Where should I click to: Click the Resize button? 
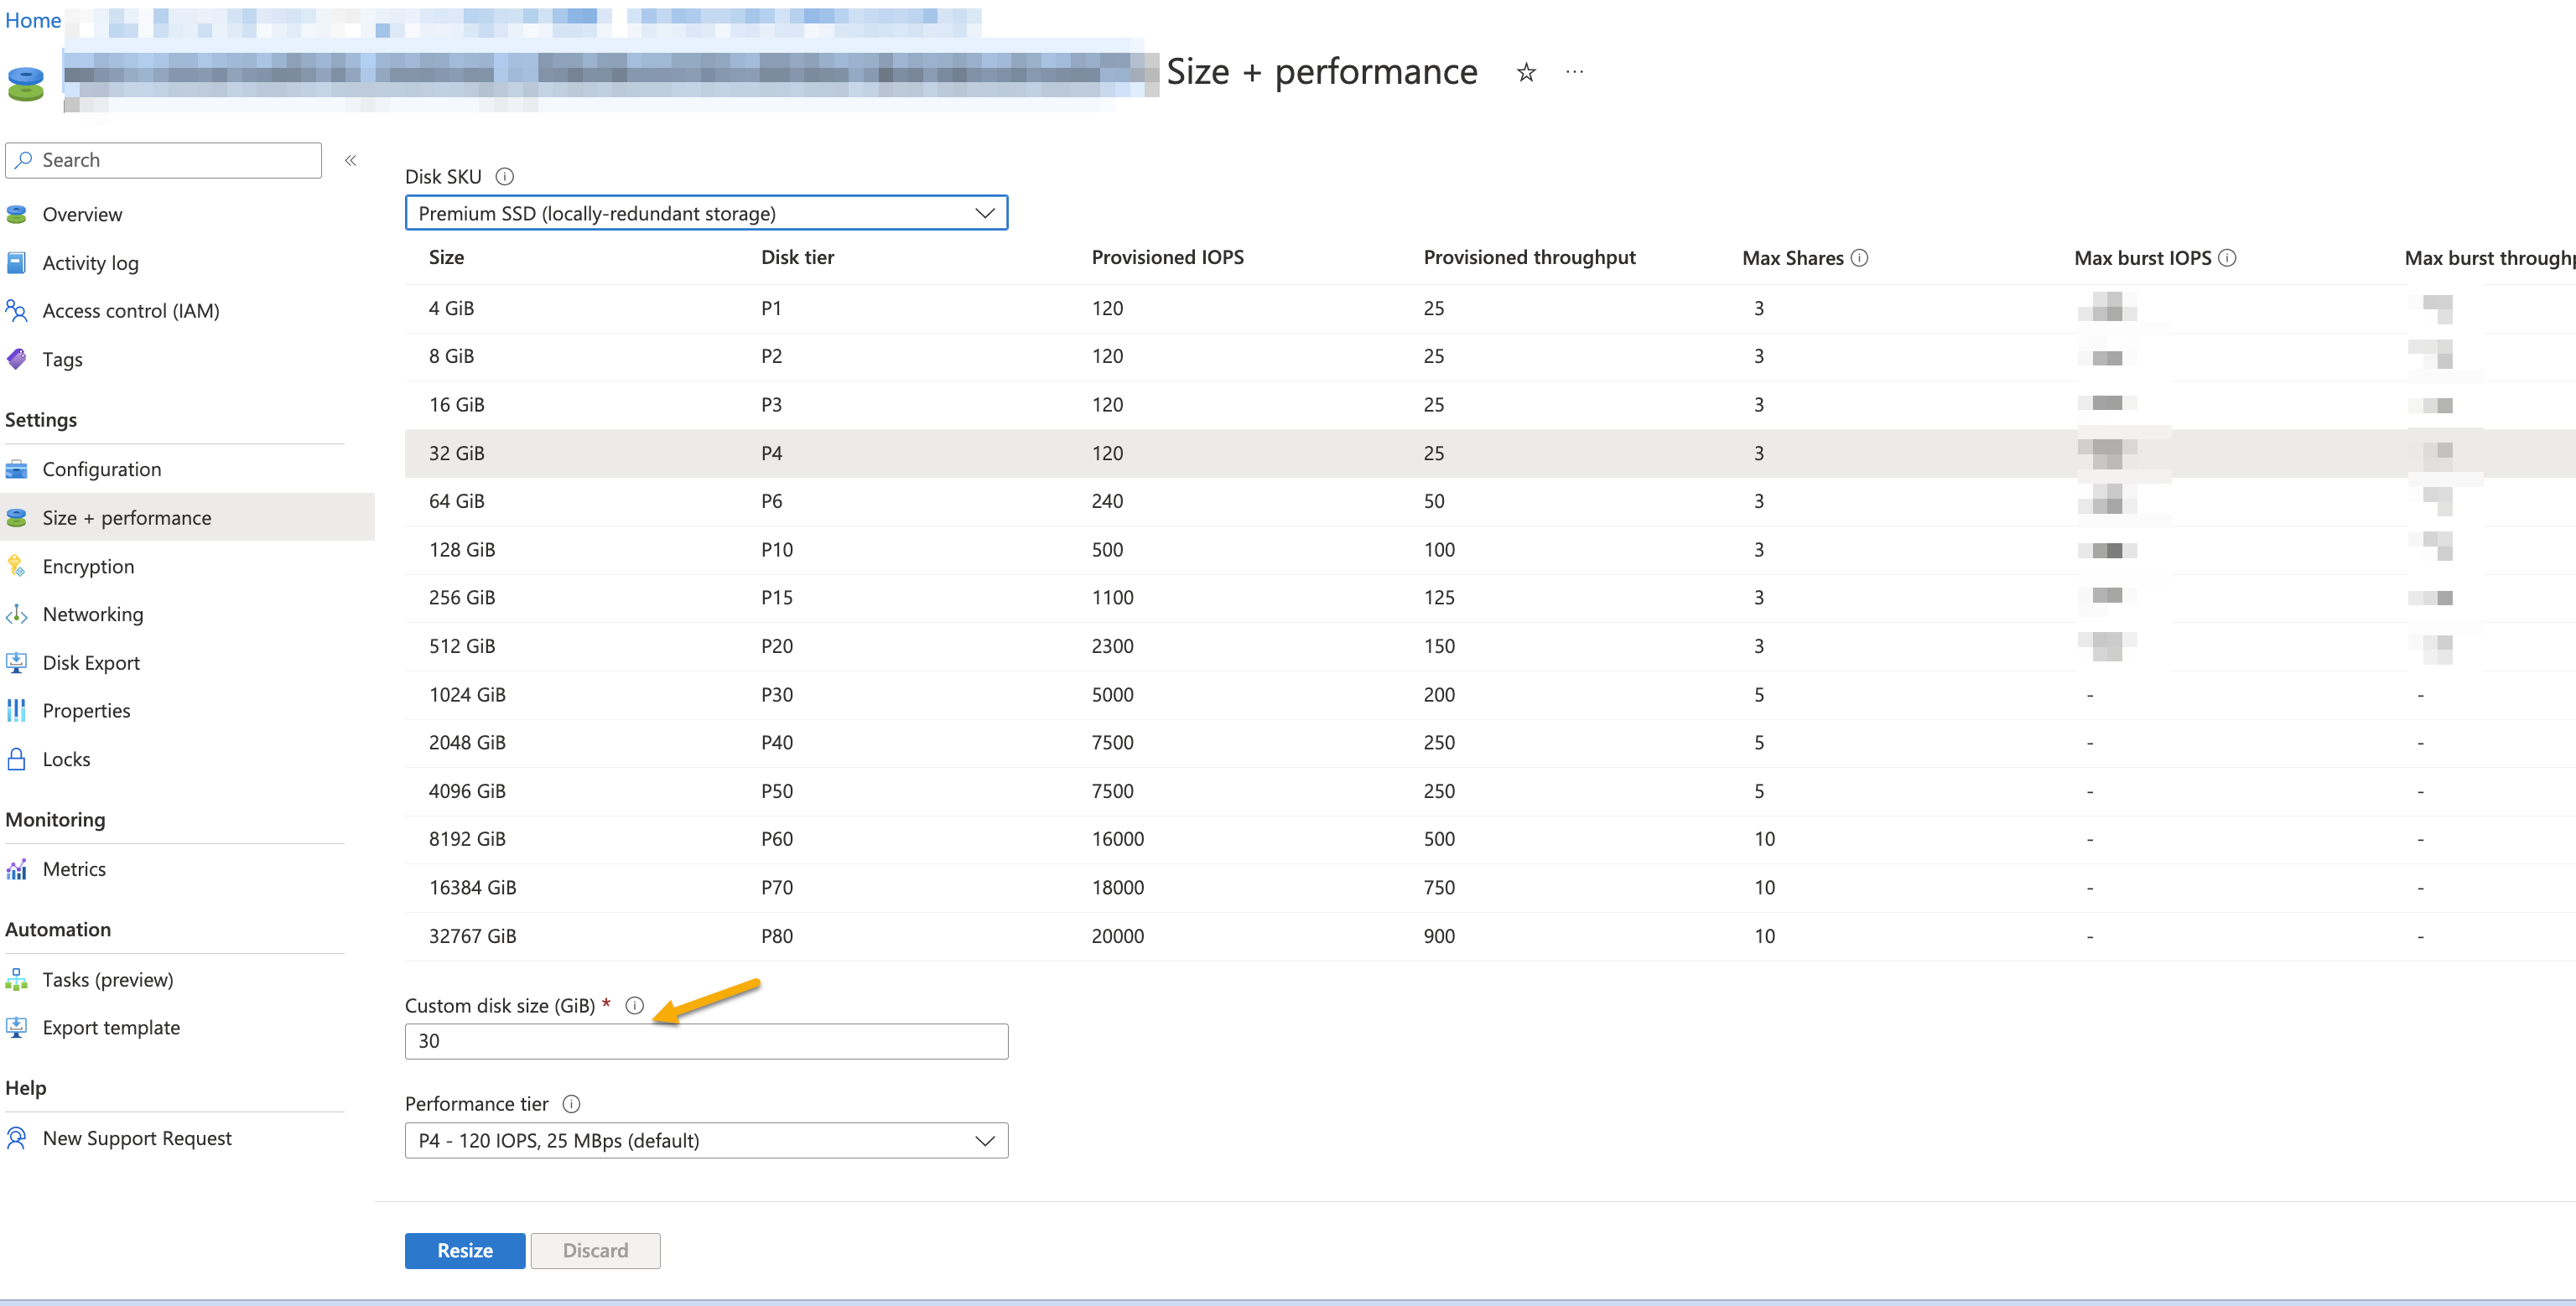pyautogui.click(x=465, y=1249)
